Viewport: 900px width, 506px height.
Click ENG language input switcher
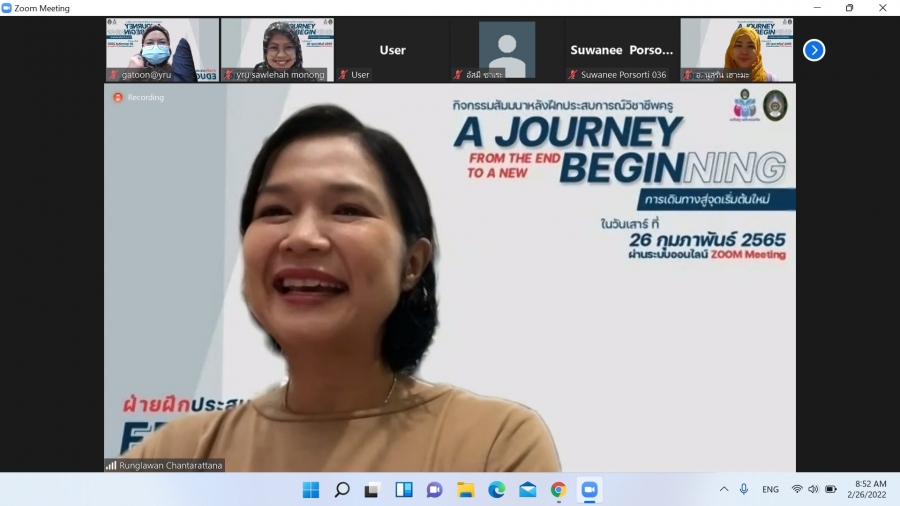pos(770,489)
